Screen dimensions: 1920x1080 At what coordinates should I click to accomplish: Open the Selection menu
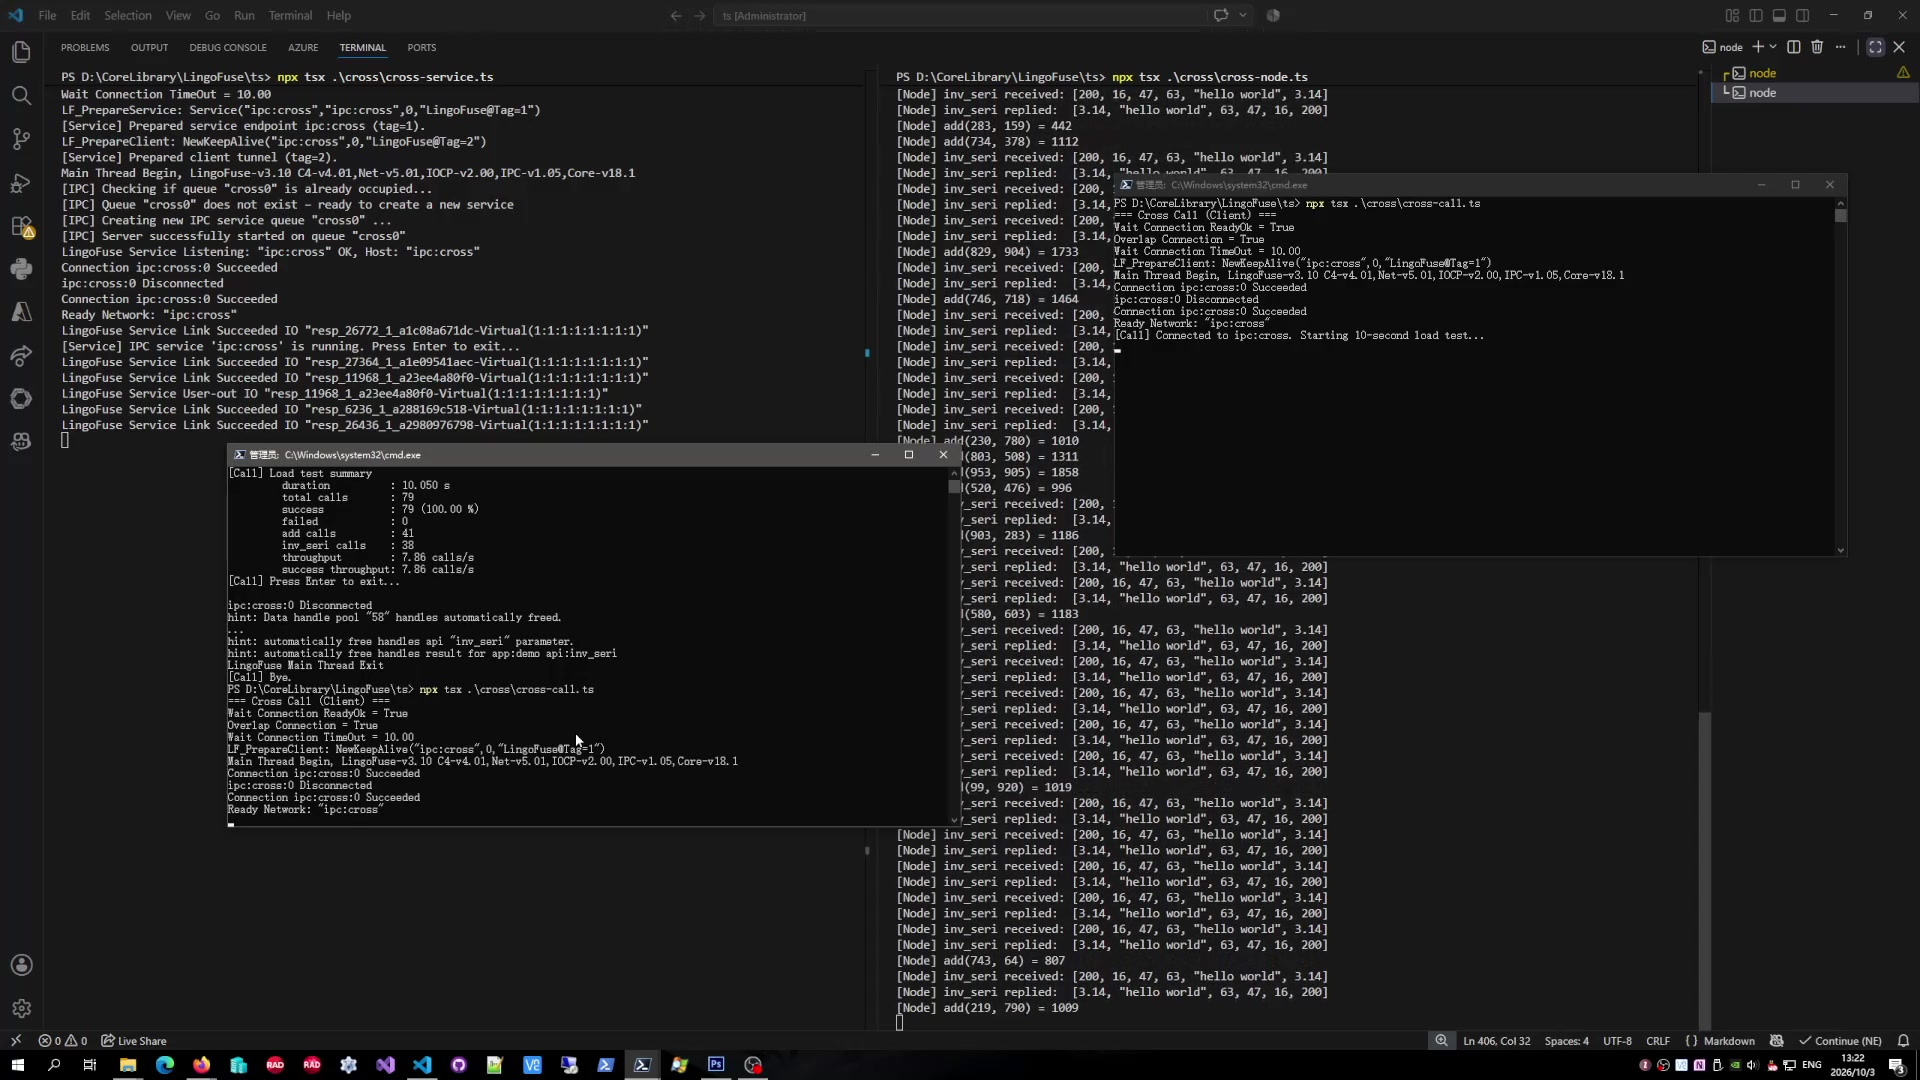click(128, 15)
